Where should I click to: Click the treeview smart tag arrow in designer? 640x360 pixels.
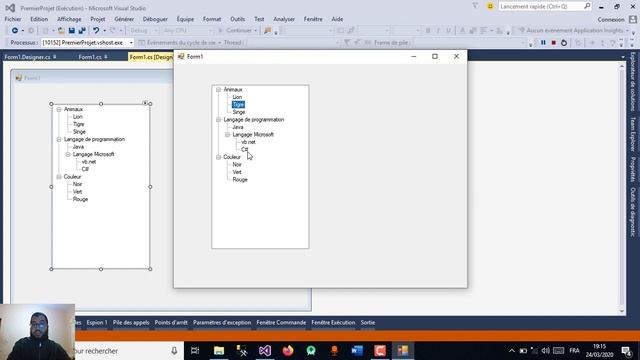pos(145,103)
